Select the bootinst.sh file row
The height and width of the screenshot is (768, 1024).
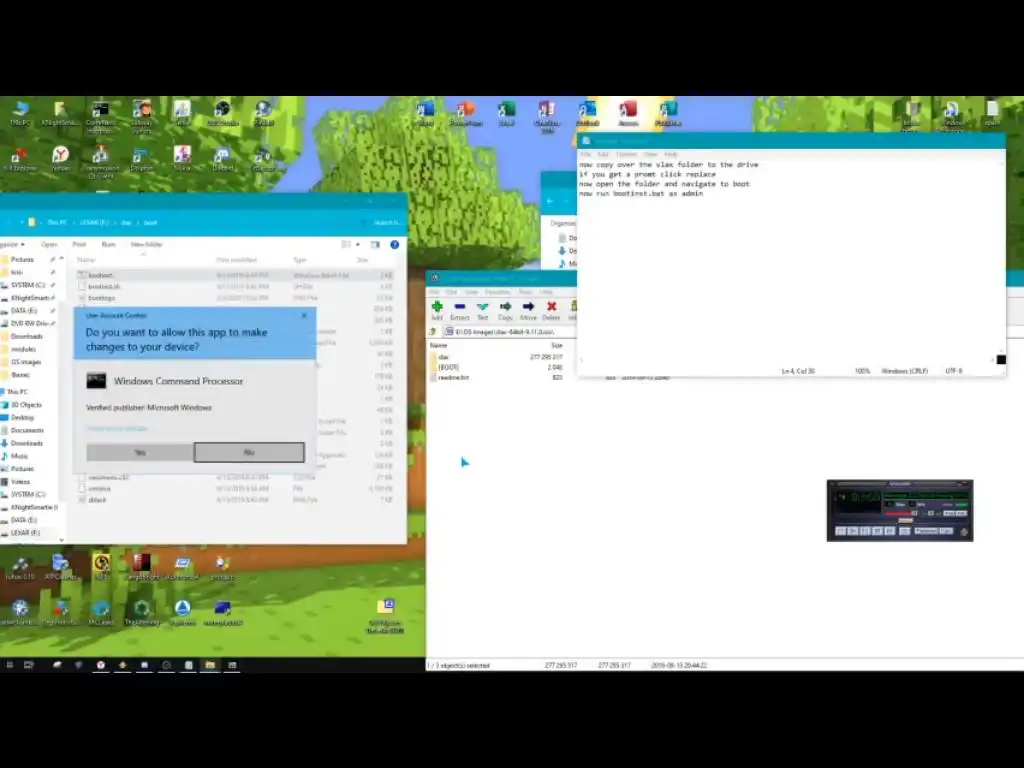(x=236, y=287)
